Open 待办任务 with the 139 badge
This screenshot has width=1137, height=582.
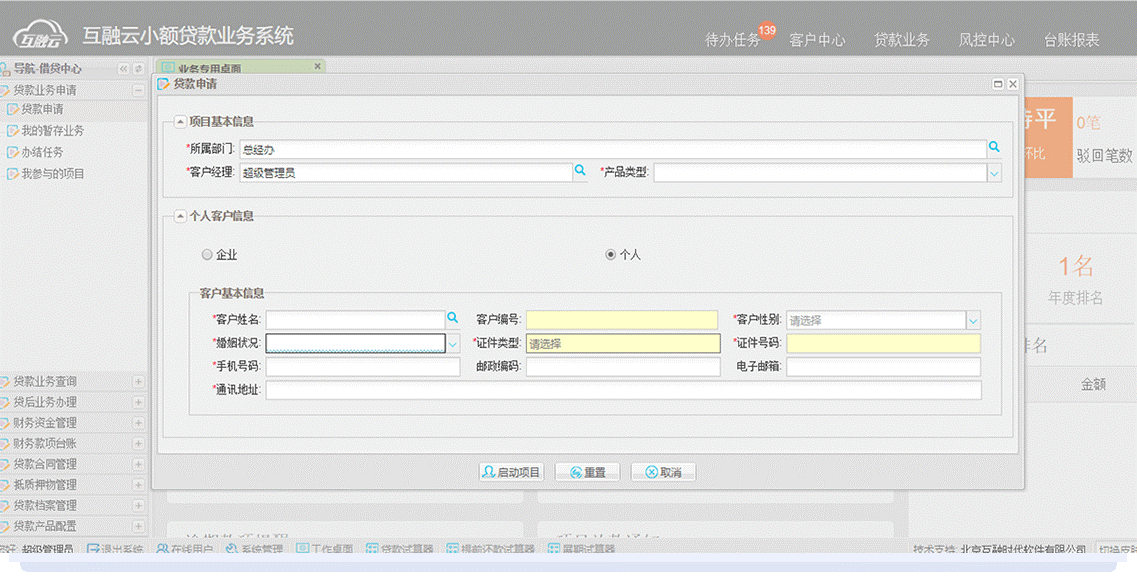[x=733, y=40]
